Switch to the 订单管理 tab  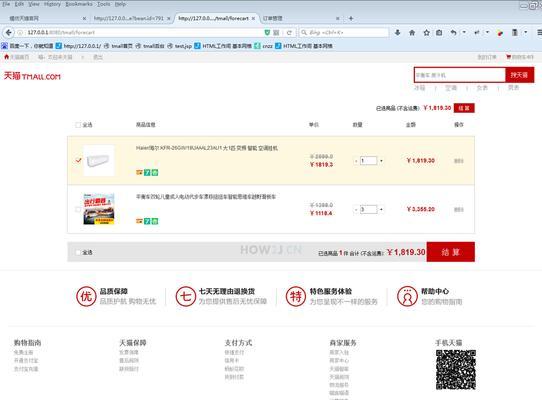[301, 18]
